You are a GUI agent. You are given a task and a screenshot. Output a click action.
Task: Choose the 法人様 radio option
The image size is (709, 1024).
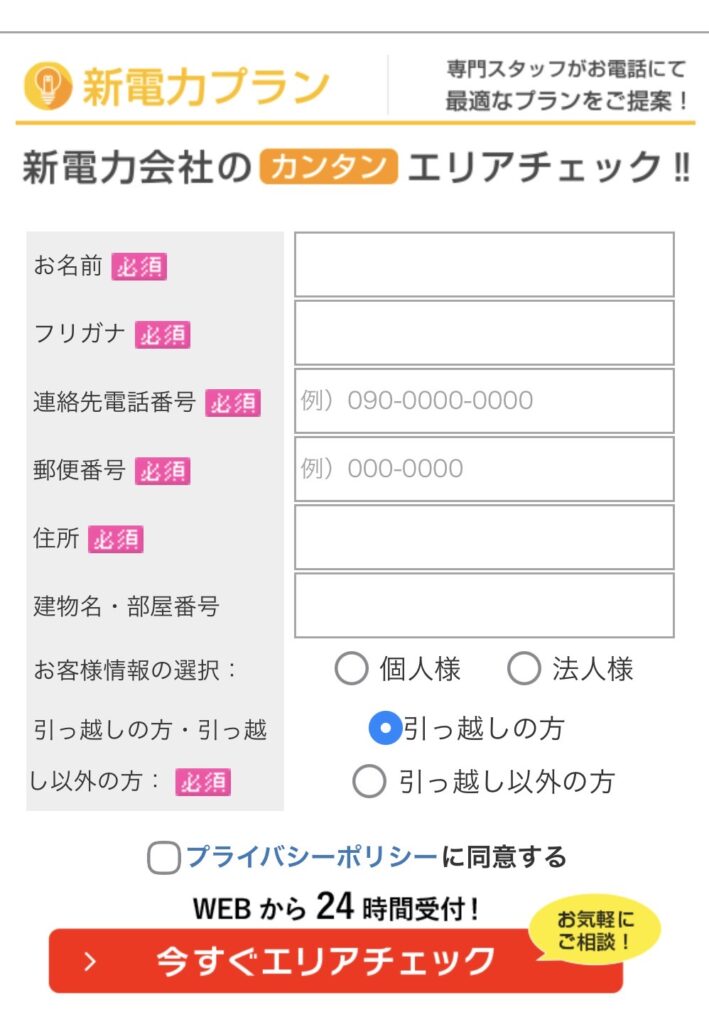click(523, 669)
